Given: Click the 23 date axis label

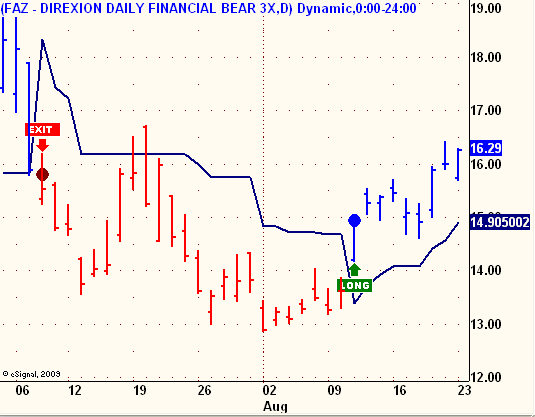Looking at the screenshot, I should pyautogui.click(x=464, y=390).
